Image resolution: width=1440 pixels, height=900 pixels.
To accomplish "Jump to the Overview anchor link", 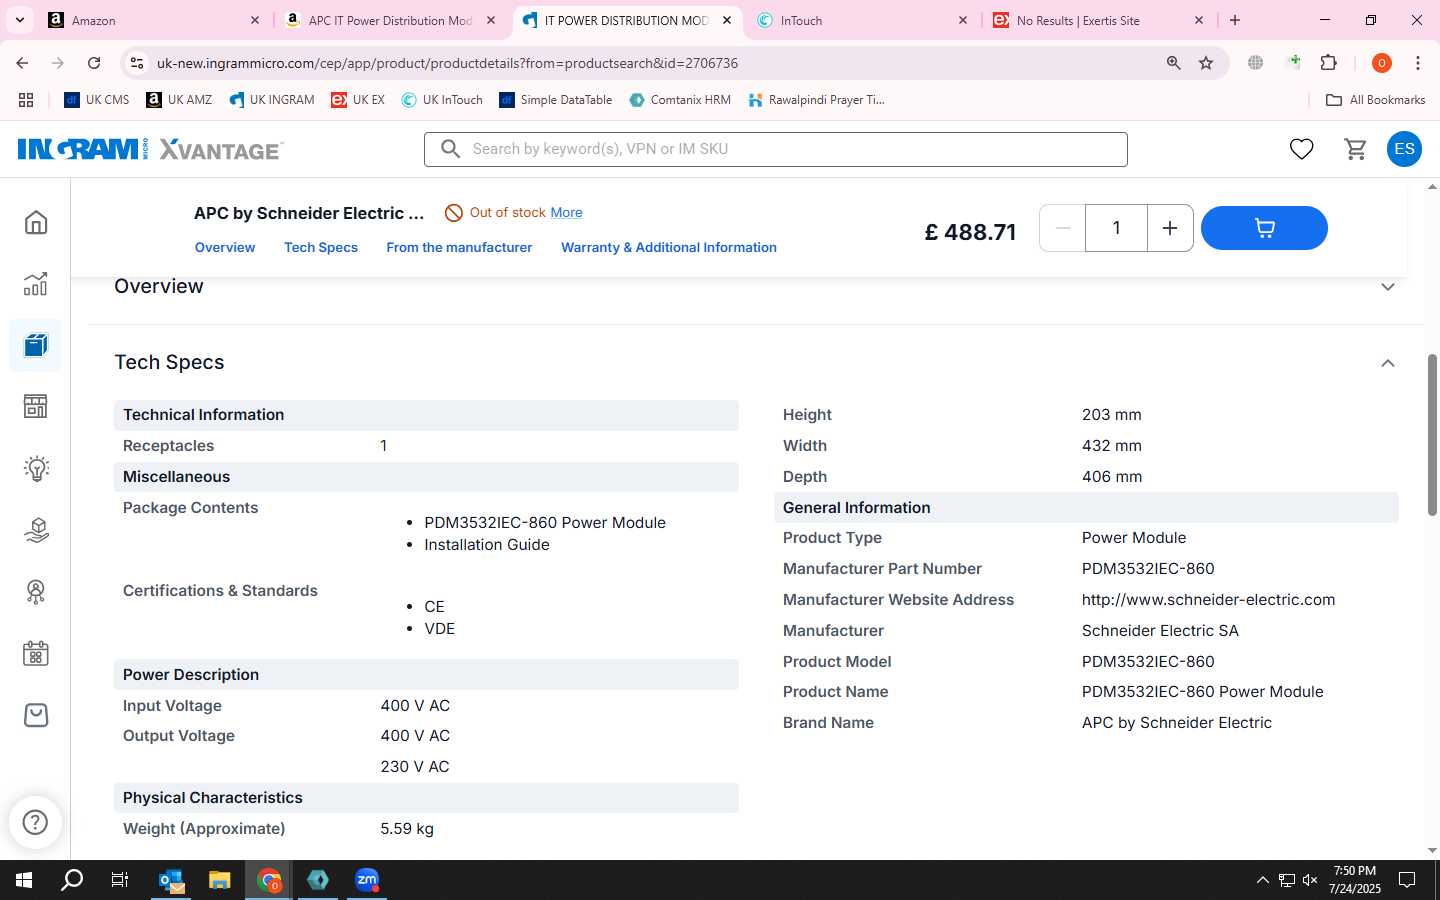I will [x=225, y=247].
